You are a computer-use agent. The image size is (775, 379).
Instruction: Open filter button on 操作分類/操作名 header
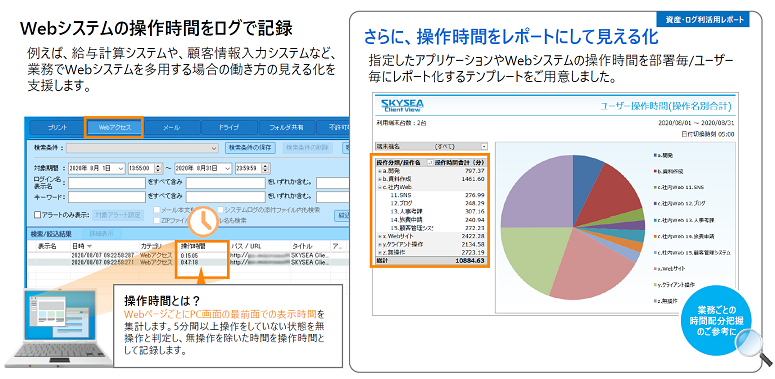coord(430,162)
